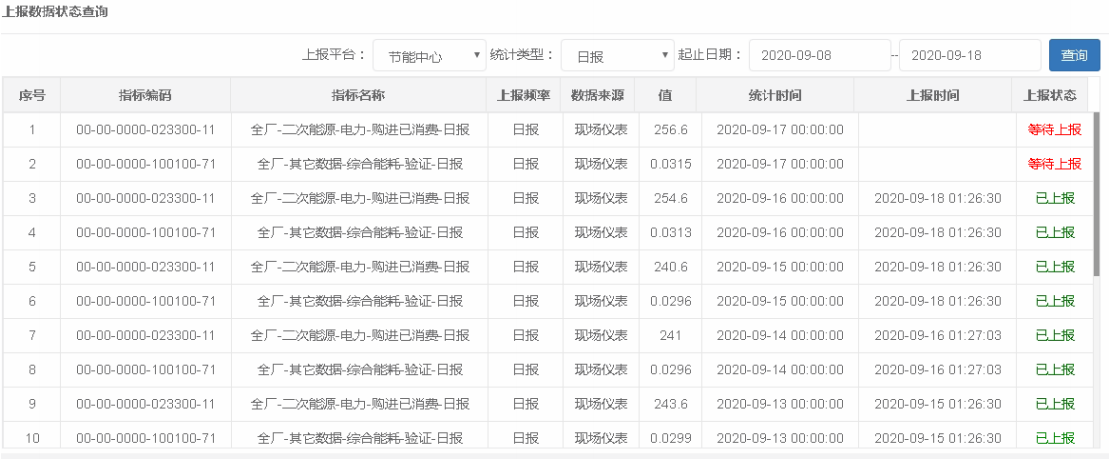Select value cell 243.6
This screenshot has height=461, width=1114.
(671, 404)
